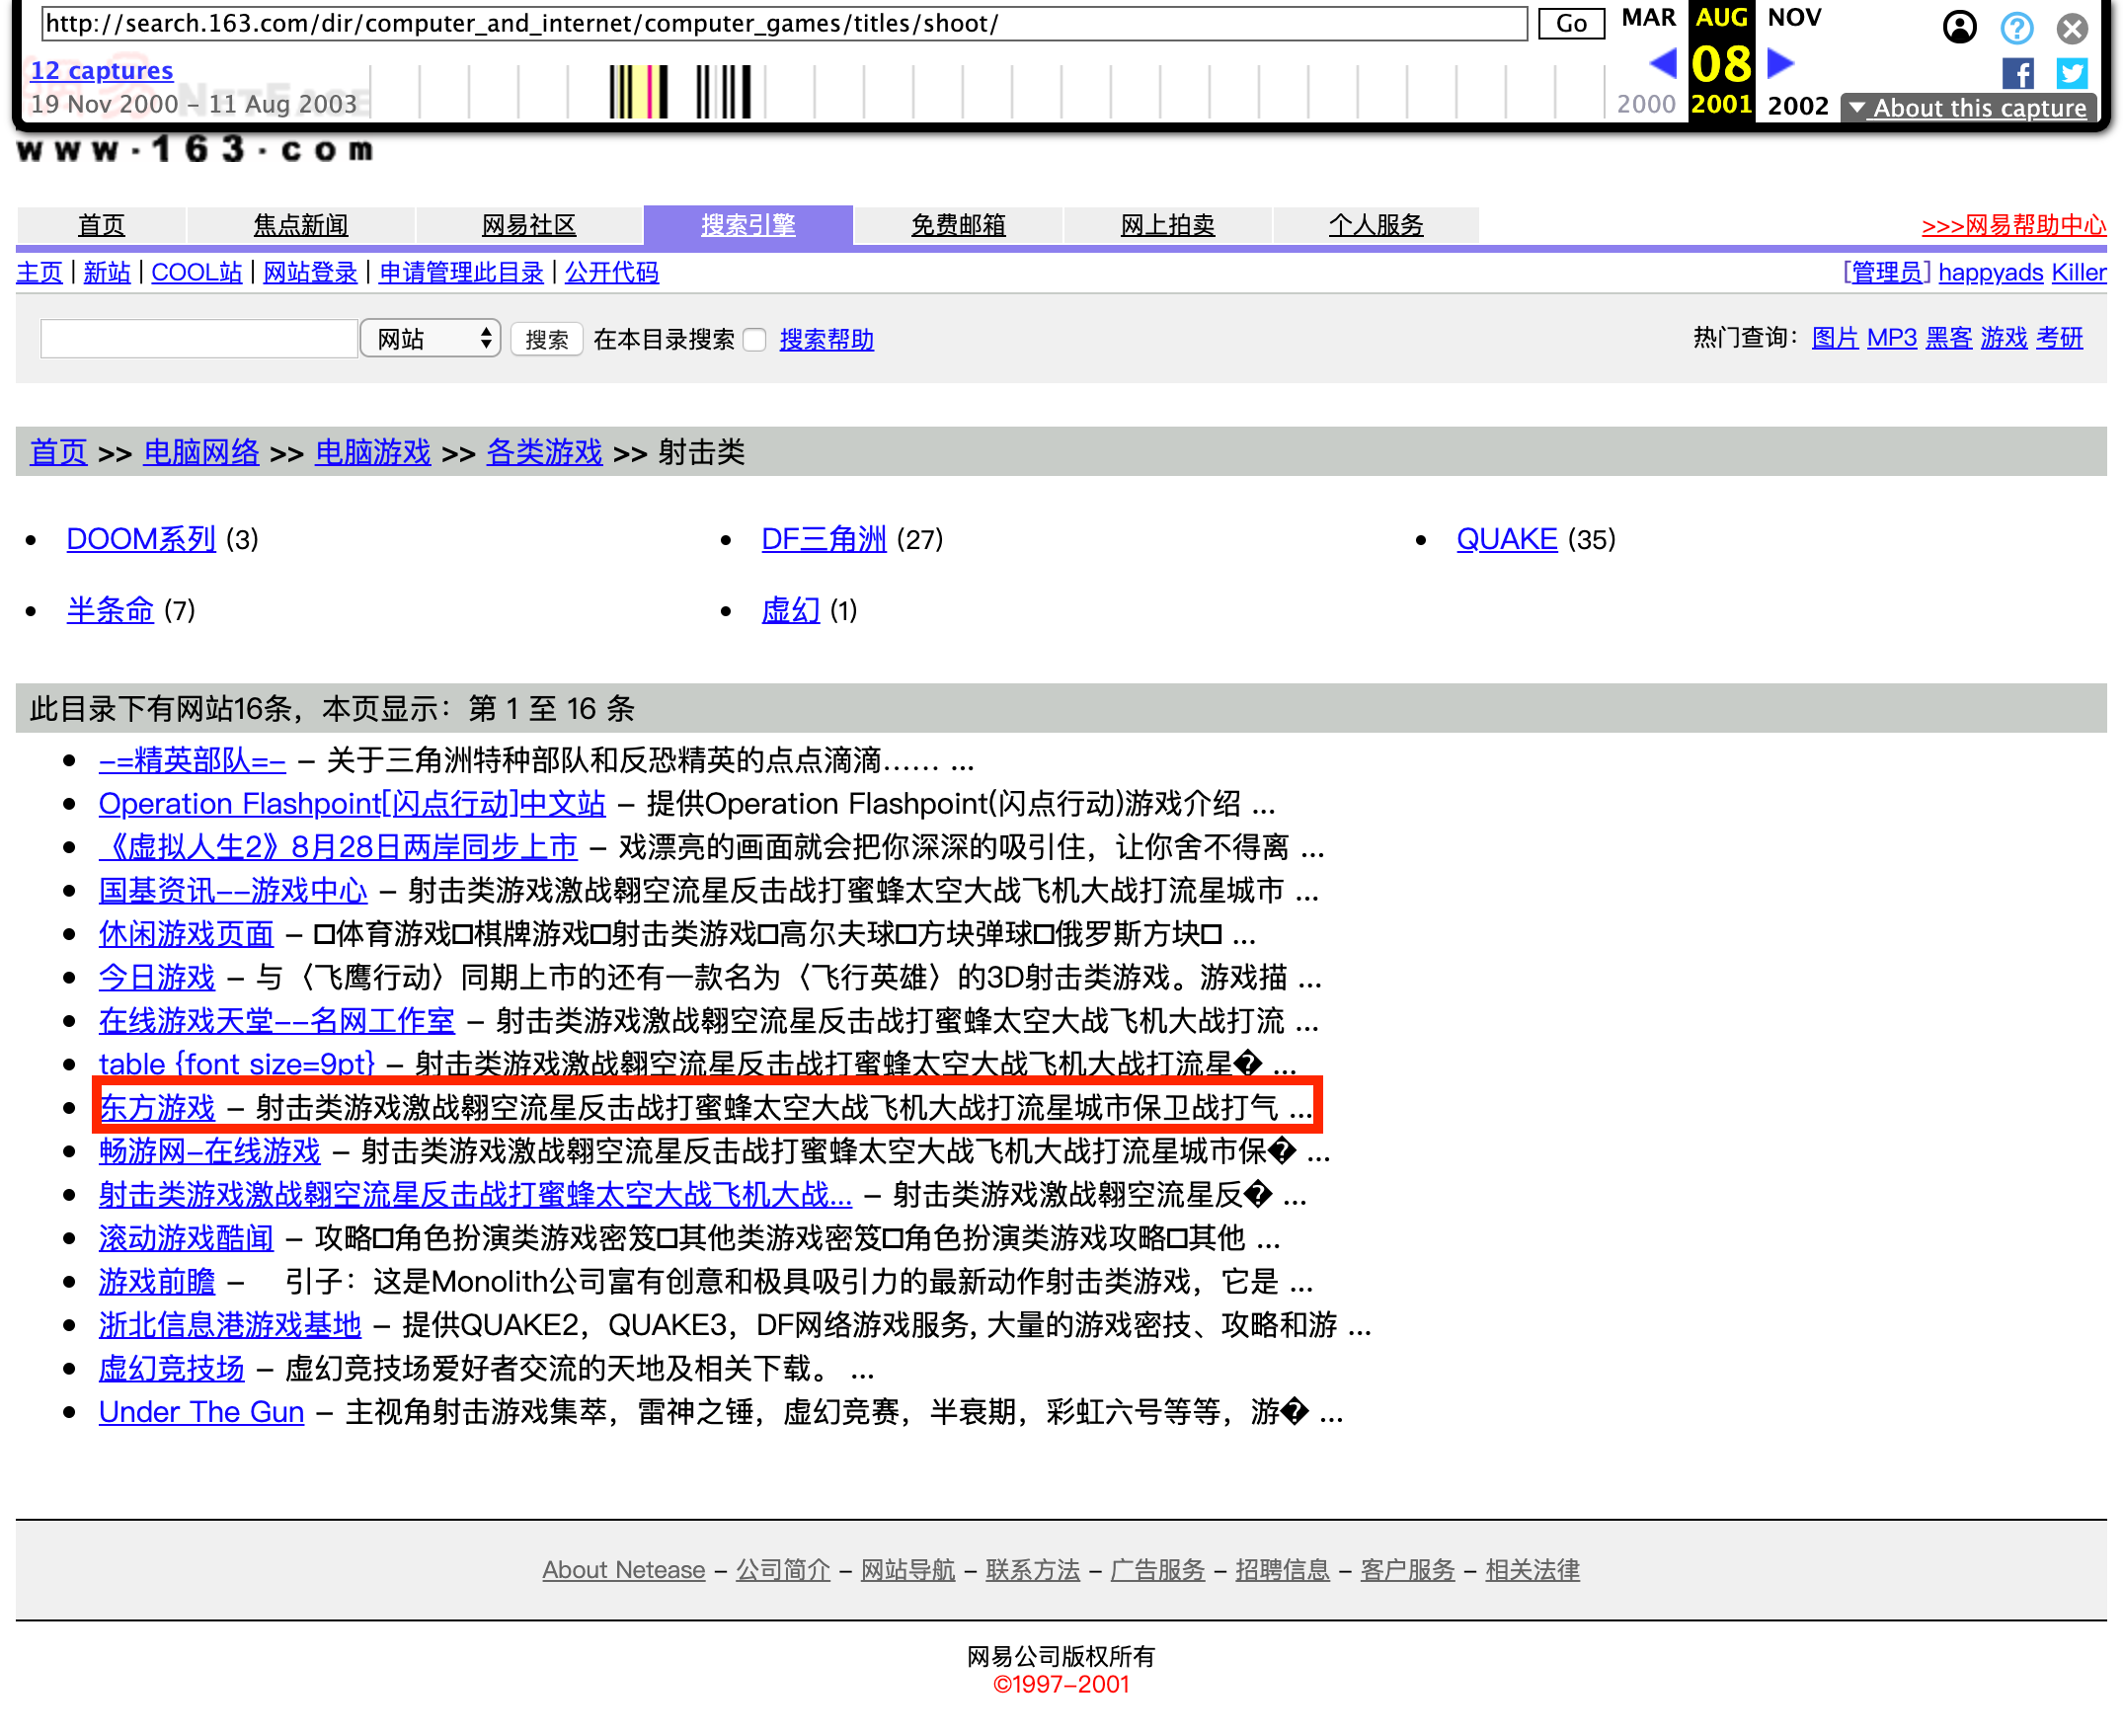This screenshot has width=2123, height=1736.
Task: Toggle the 在本目录搜索 checkbox
Action: [755, 340]
